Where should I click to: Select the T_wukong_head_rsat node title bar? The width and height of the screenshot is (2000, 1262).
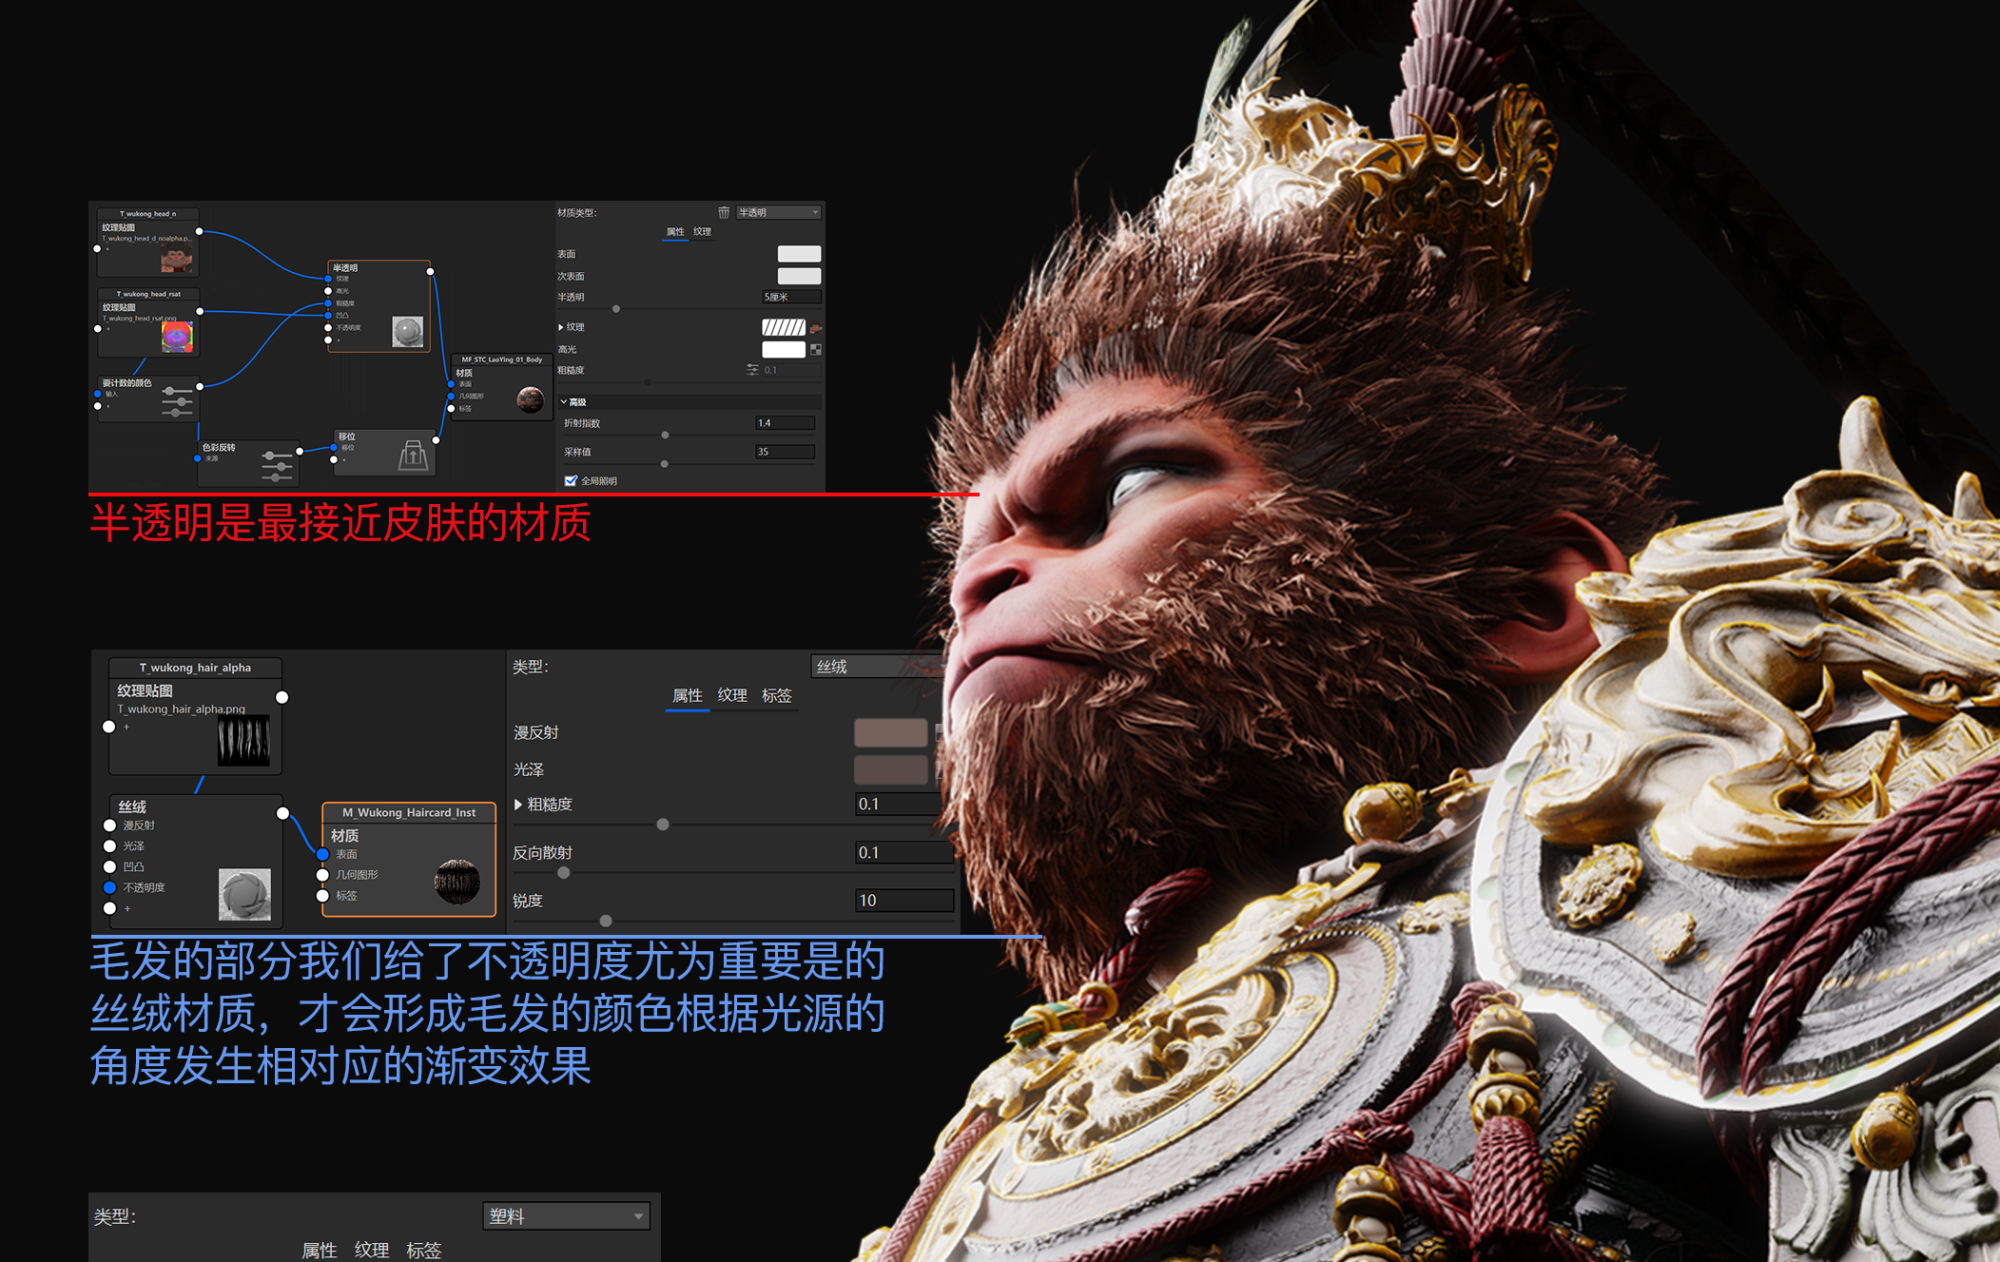pyautogui.click(x=149, y=294)
